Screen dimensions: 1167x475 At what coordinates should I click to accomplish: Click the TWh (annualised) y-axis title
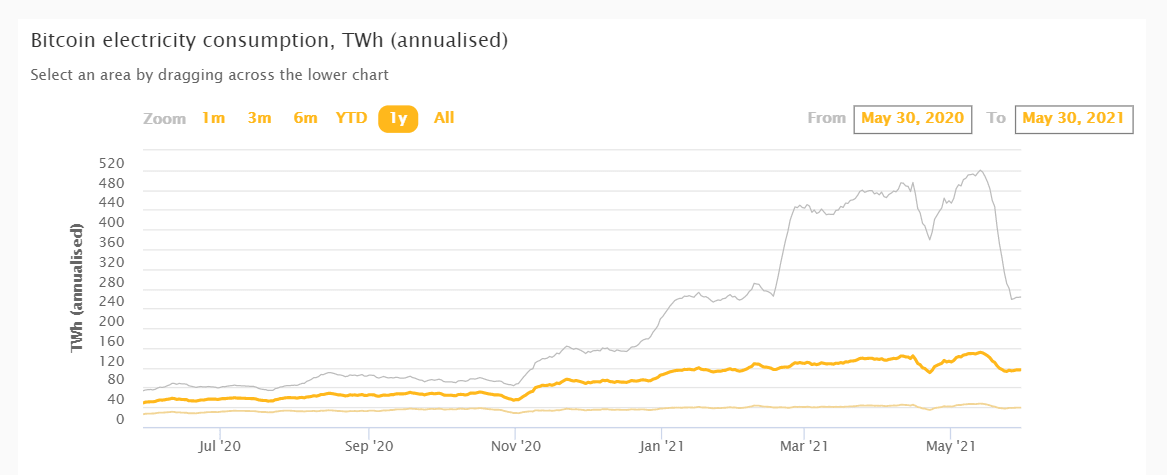[77, 287]
